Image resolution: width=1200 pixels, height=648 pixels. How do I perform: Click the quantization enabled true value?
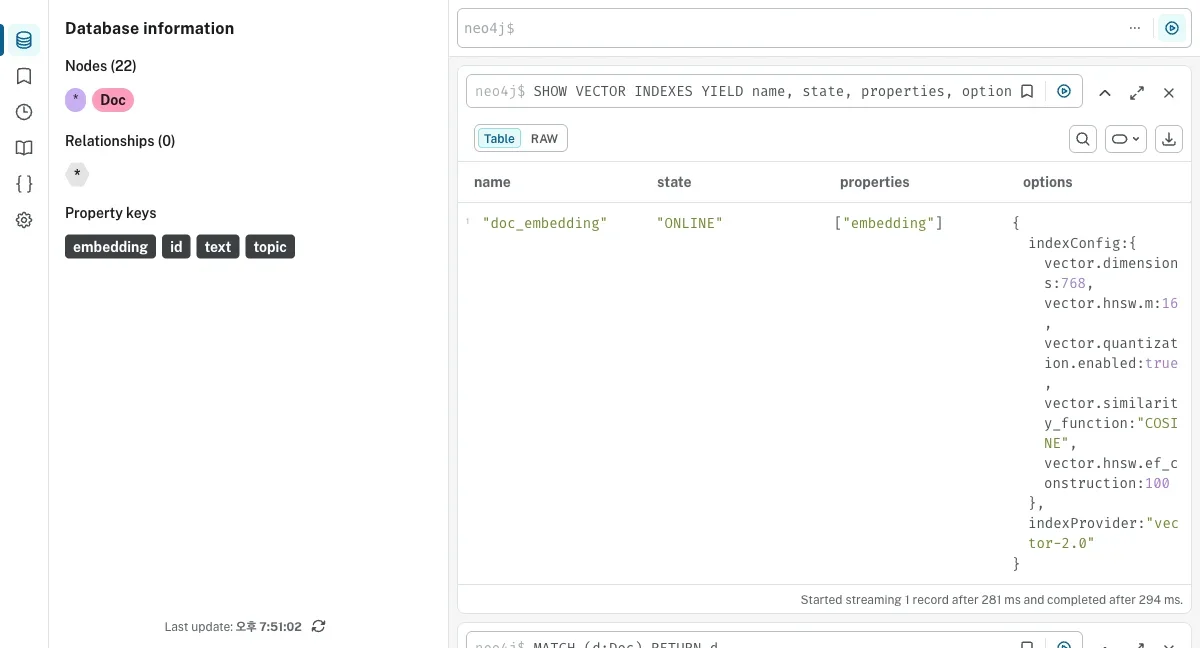point(1161,363)
